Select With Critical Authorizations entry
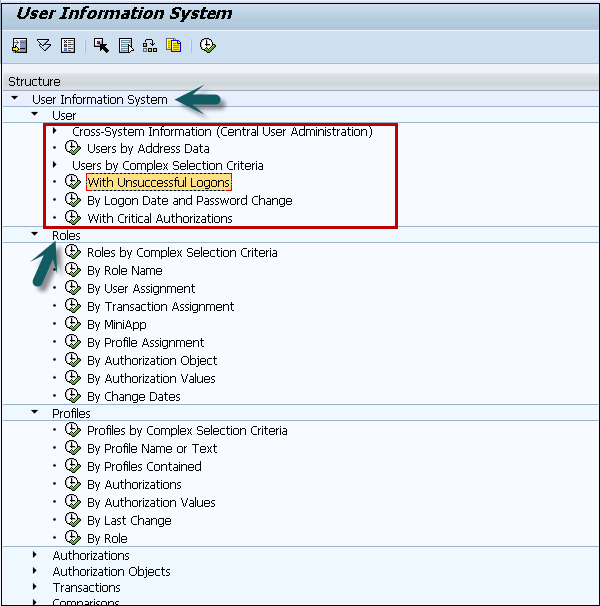The height and width of the screenshot is (606, 600). point(159,218)
